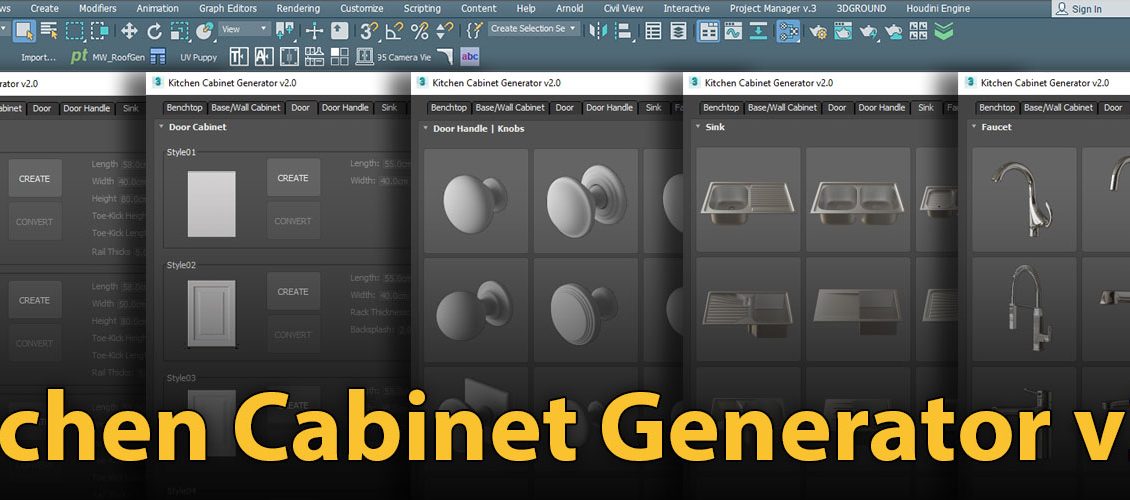1130x500 pixels.
Task: Activate the Select and Move tool
Action: [x=129, y=30]
